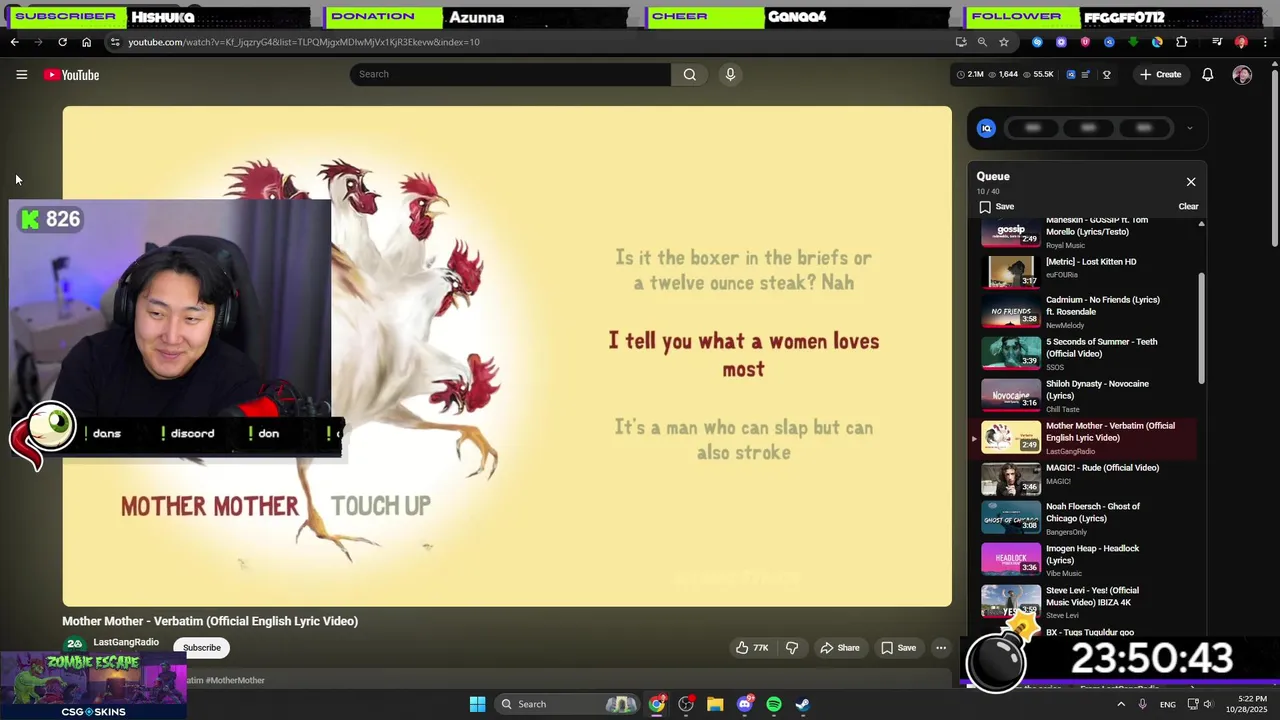
Task: Click in the YouTube search field
Action: coord(510,74)
